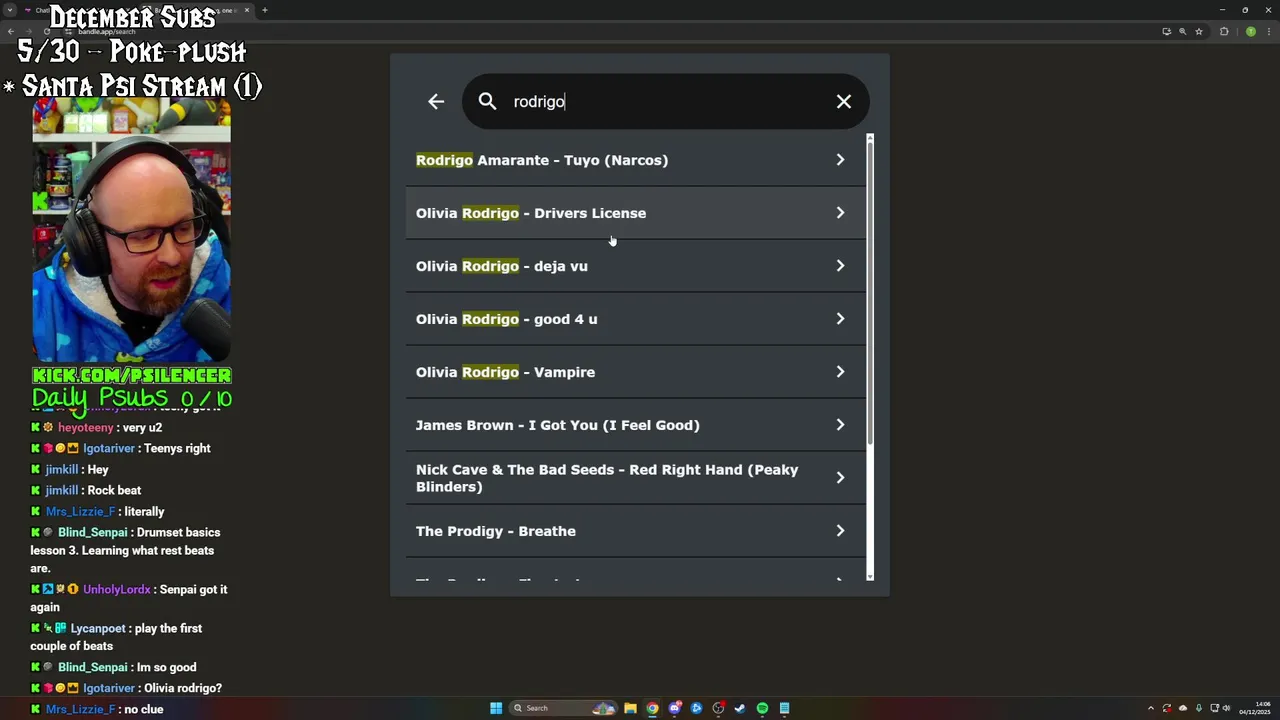This screenshot has width=1280, height=720.
Task: Open the Windows Start menu
Action: coord(496,708)
